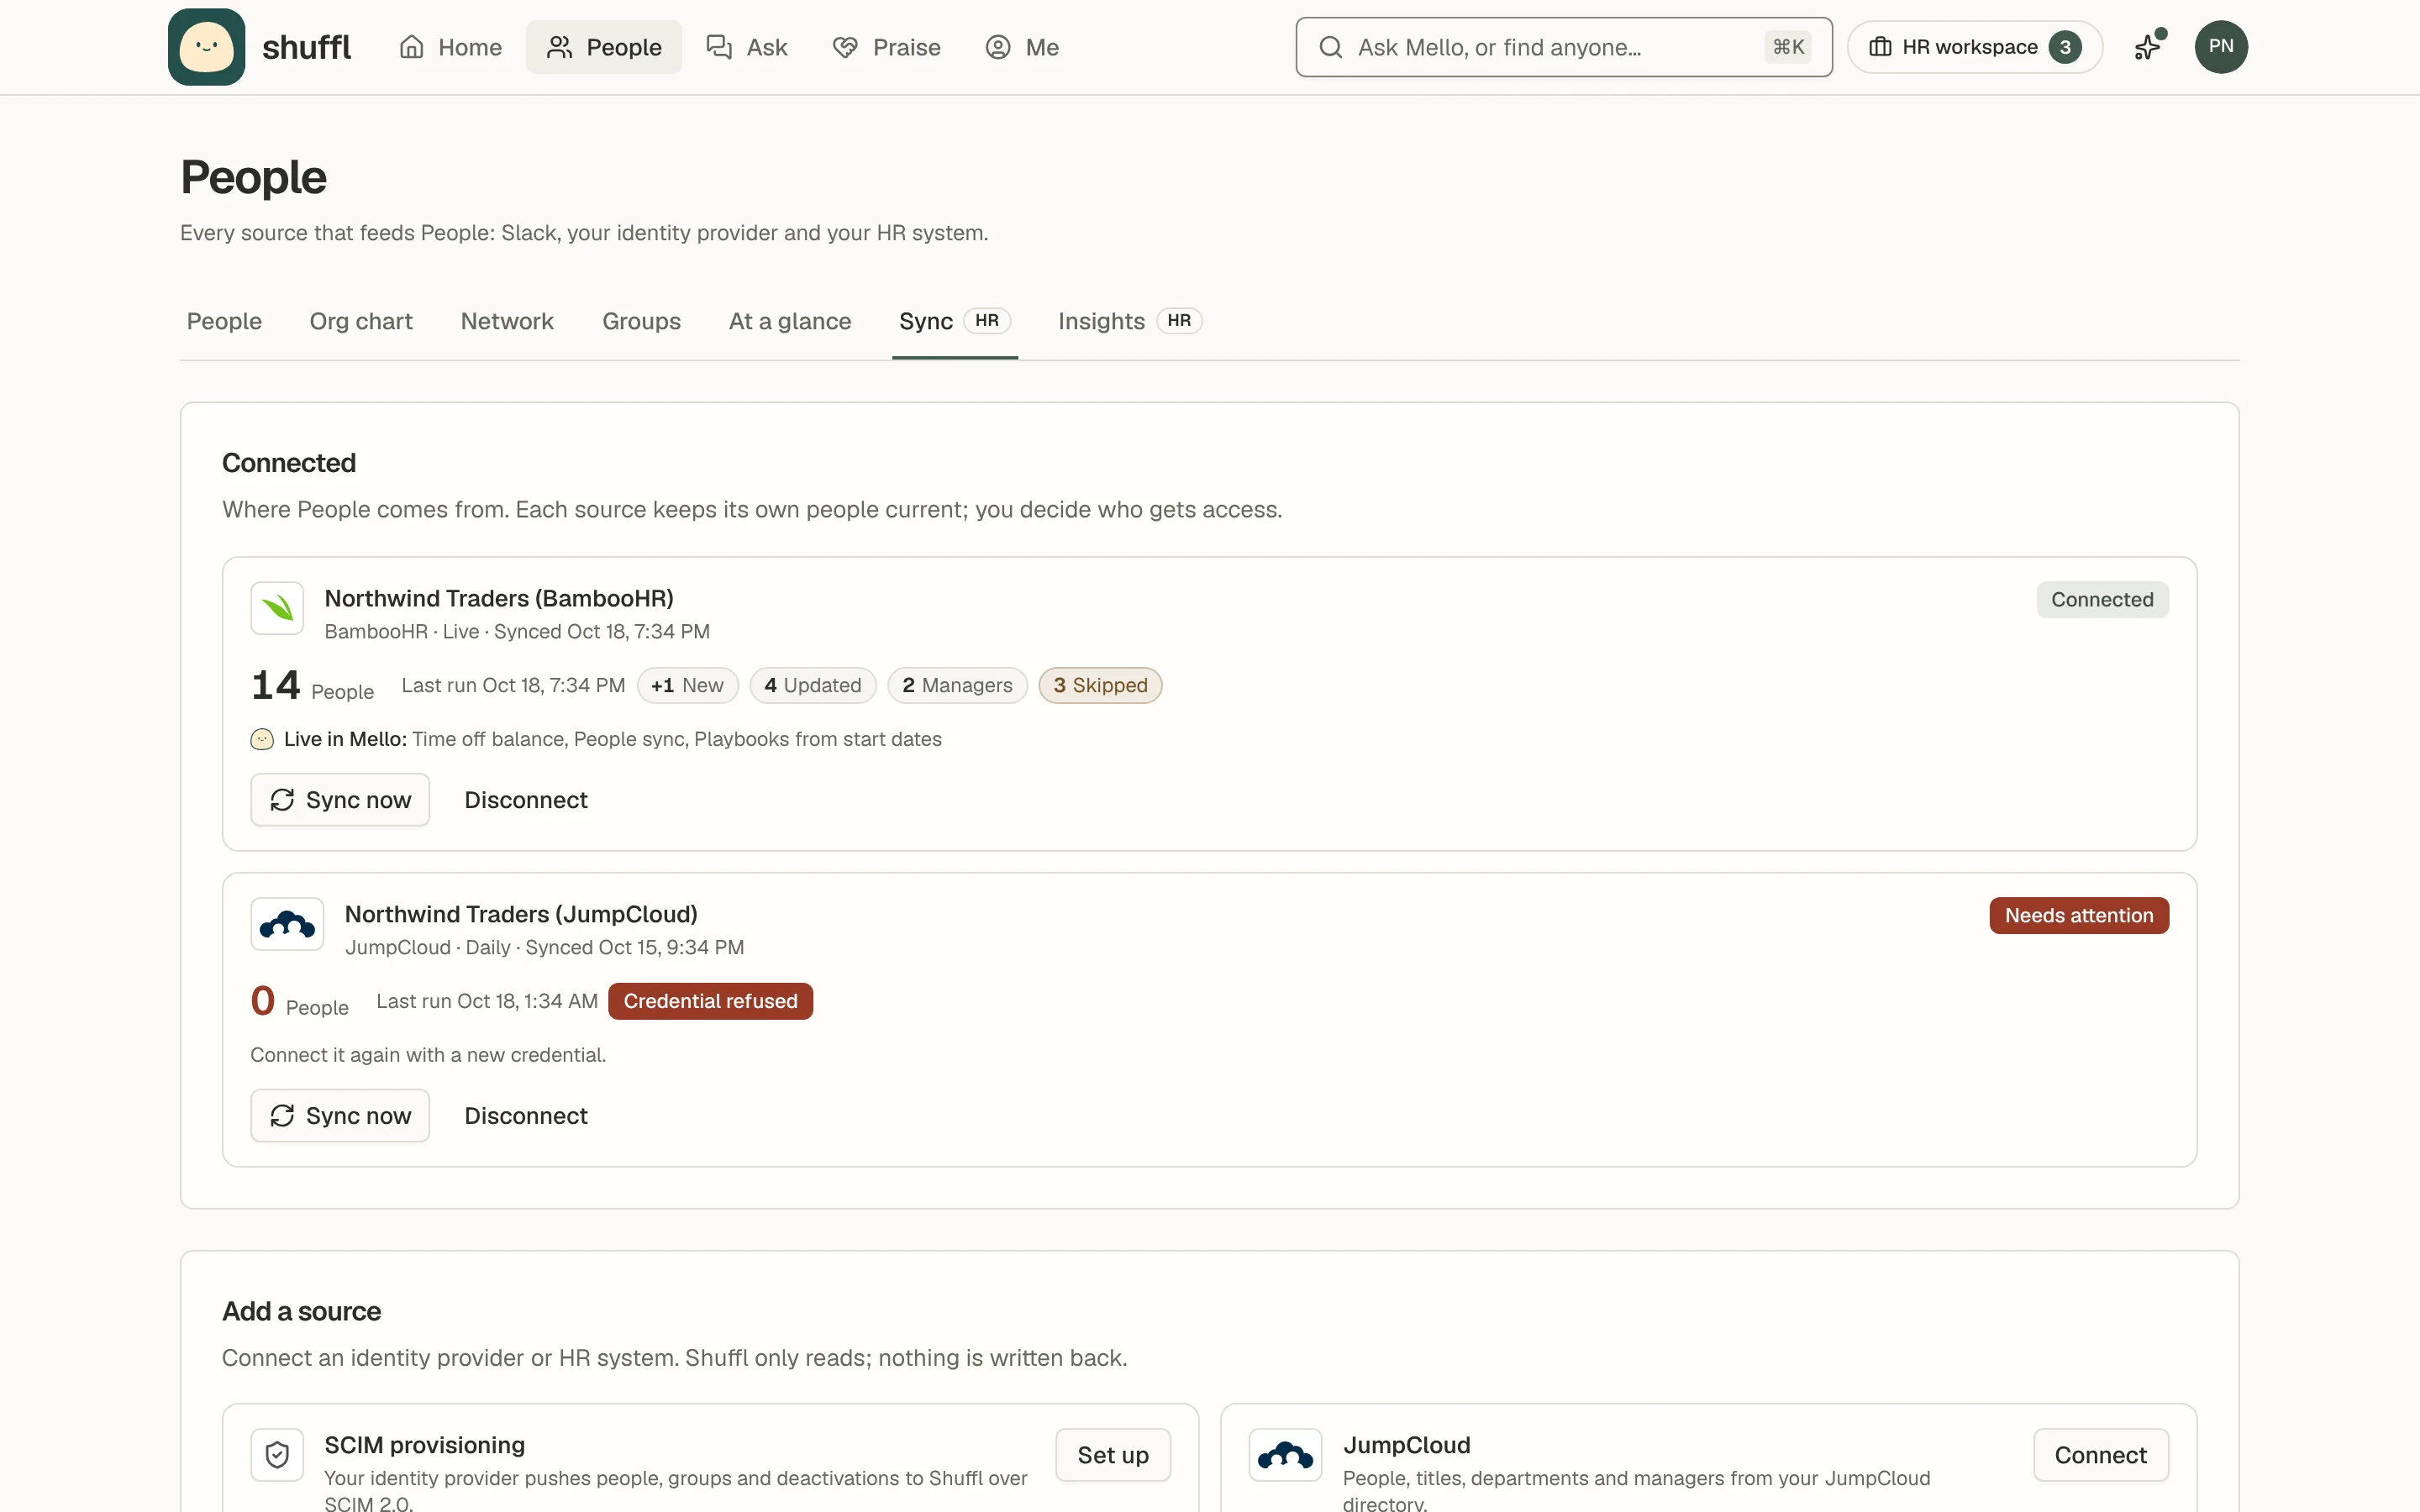The image size is (2420, 1512).
Task: Sync now for the JumpCloud source
Action: (x=340, y=1116)
